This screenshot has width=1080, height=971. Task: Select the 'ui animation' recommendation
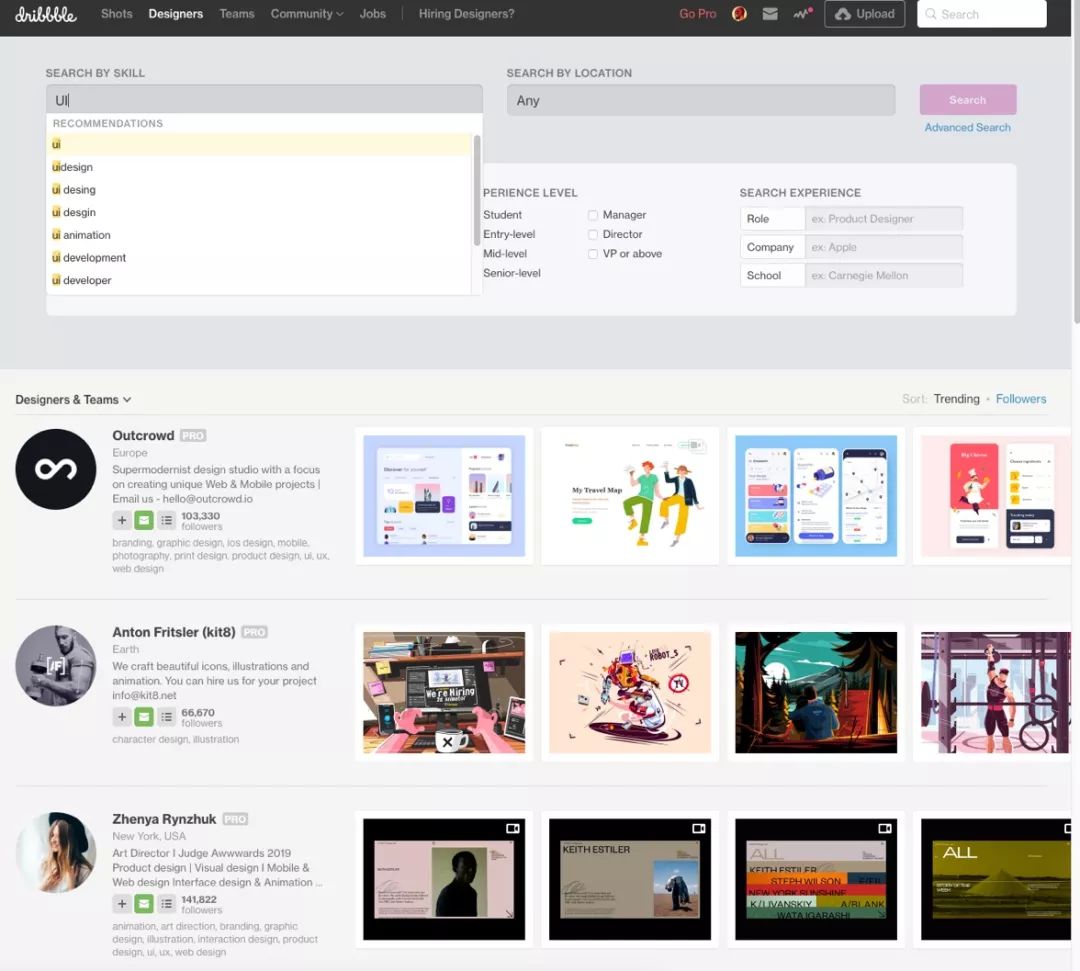pyautogui.click(x=259, y=235)
